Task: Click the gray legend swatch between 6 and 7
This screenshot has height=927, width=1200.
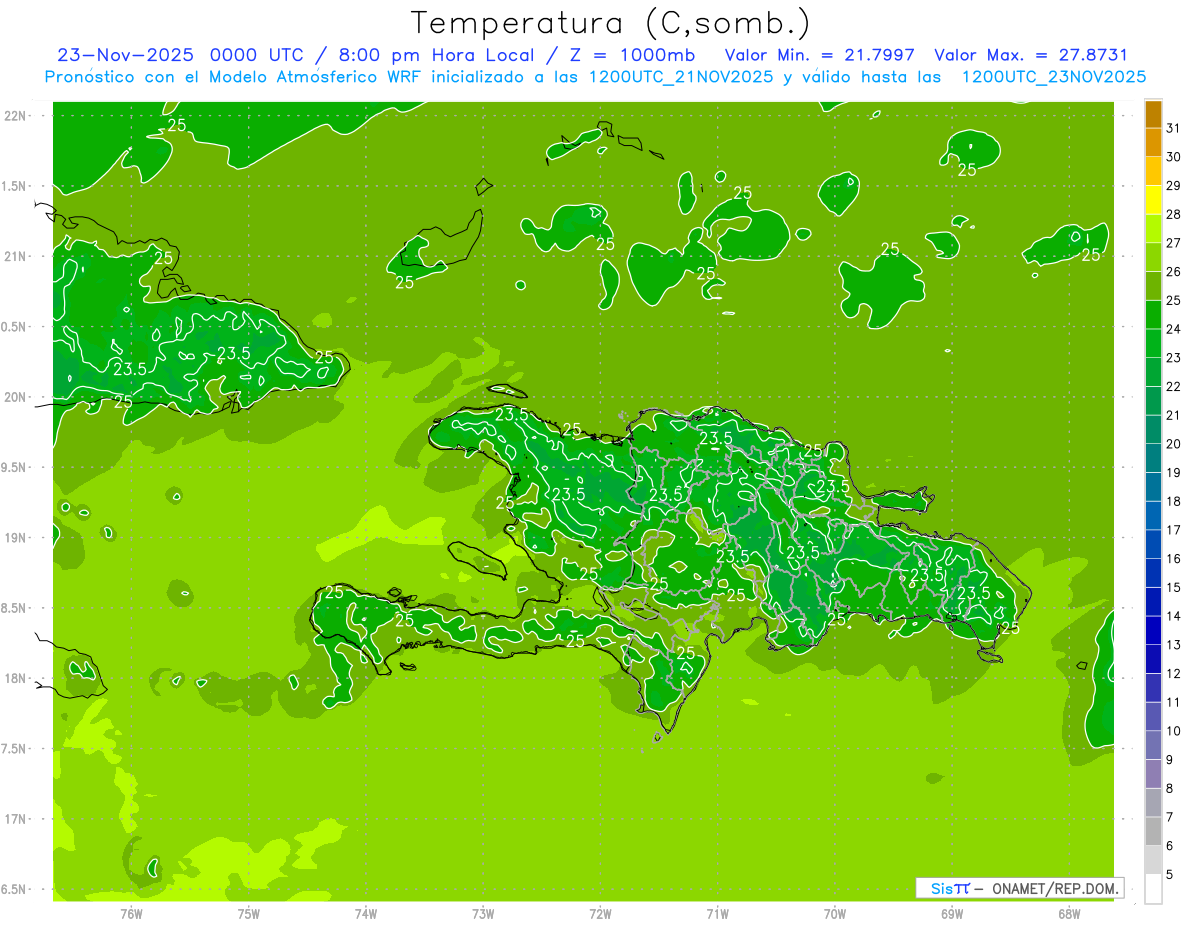Action: (1154, 831)
